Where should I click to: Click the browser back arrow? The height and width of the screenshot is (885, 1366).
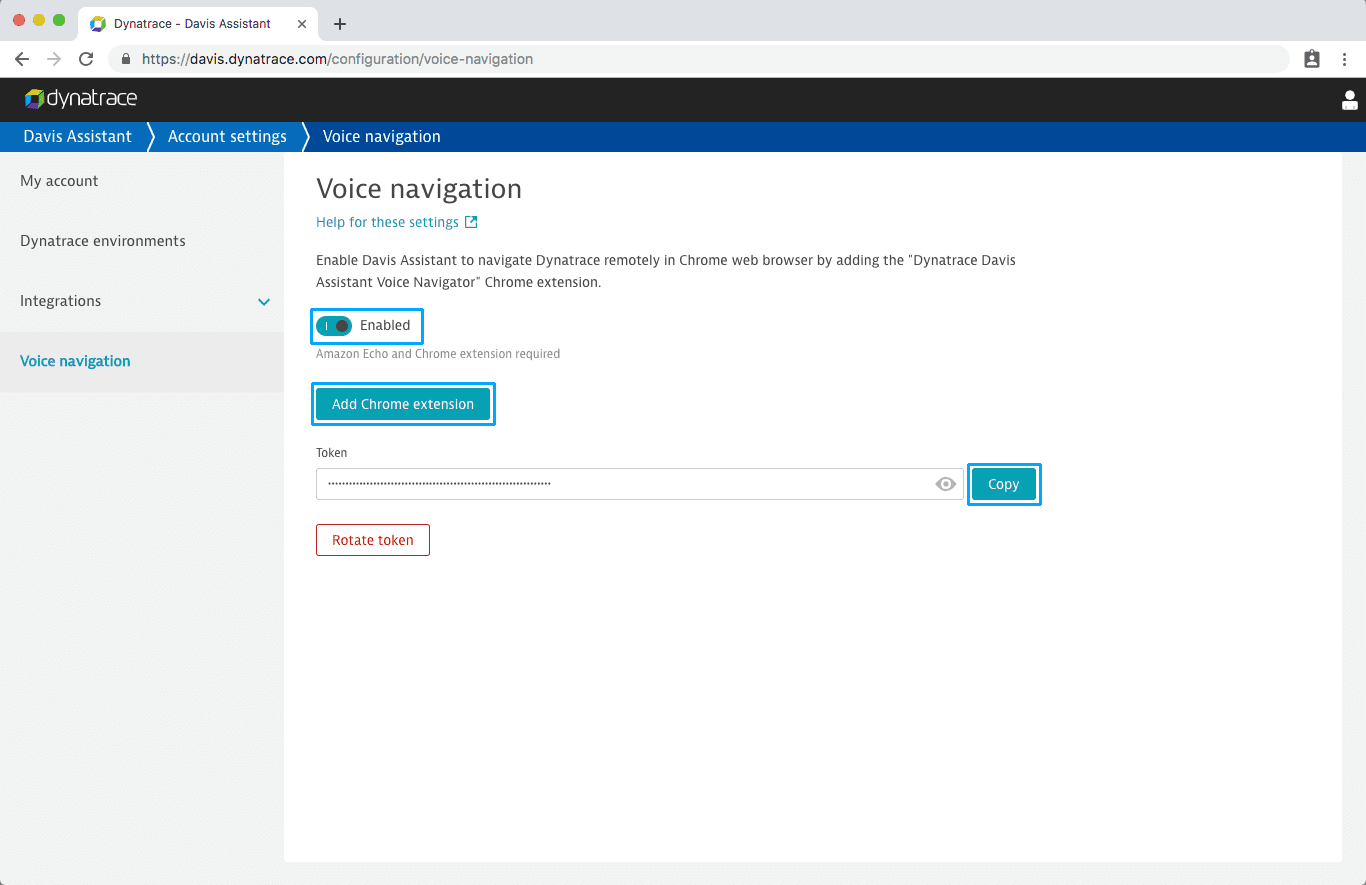pos(22,59)
